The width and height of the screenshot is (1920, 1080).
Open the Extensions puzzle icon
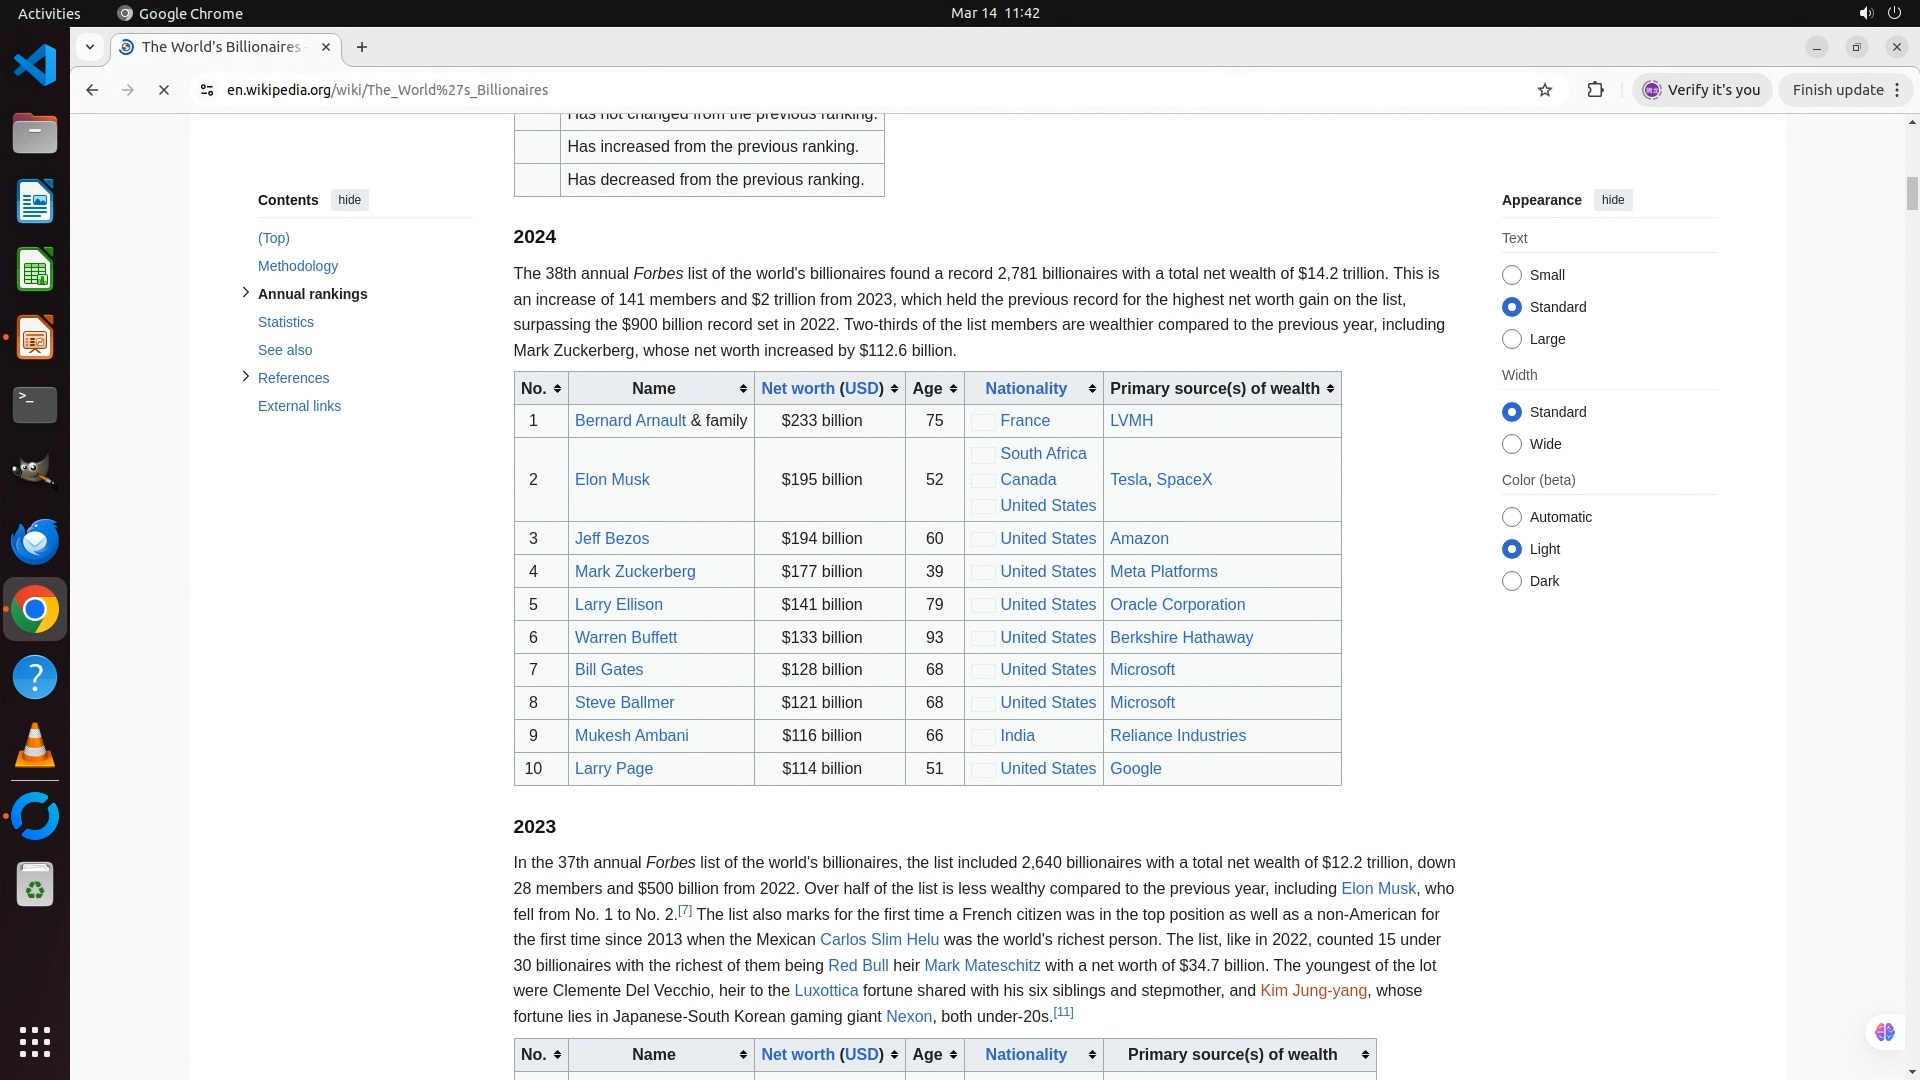point(1595,90)
